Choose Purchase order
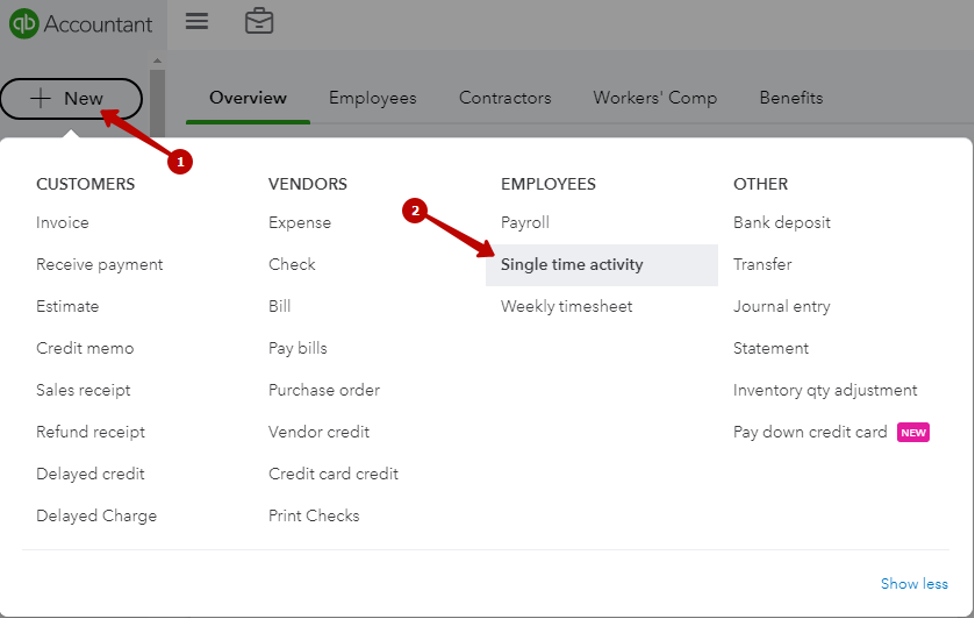The width and height of the screenshot is (974, 618). coord(324,390)
